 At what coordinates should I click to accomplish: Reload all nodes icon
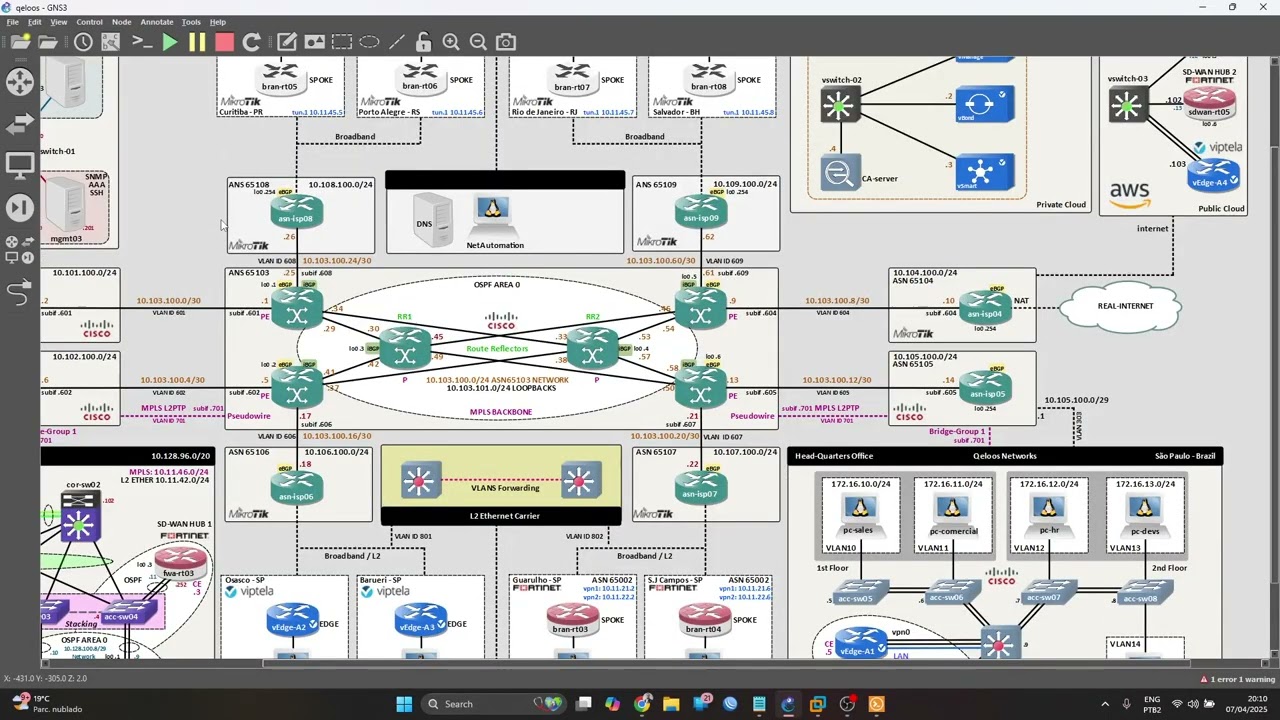click(252, 42)
